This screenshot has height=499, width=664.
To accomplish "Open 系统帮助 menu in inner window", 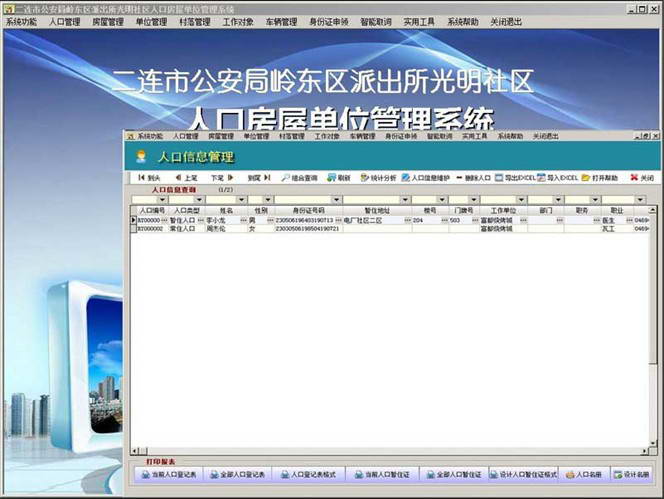I will coord(510,136).
